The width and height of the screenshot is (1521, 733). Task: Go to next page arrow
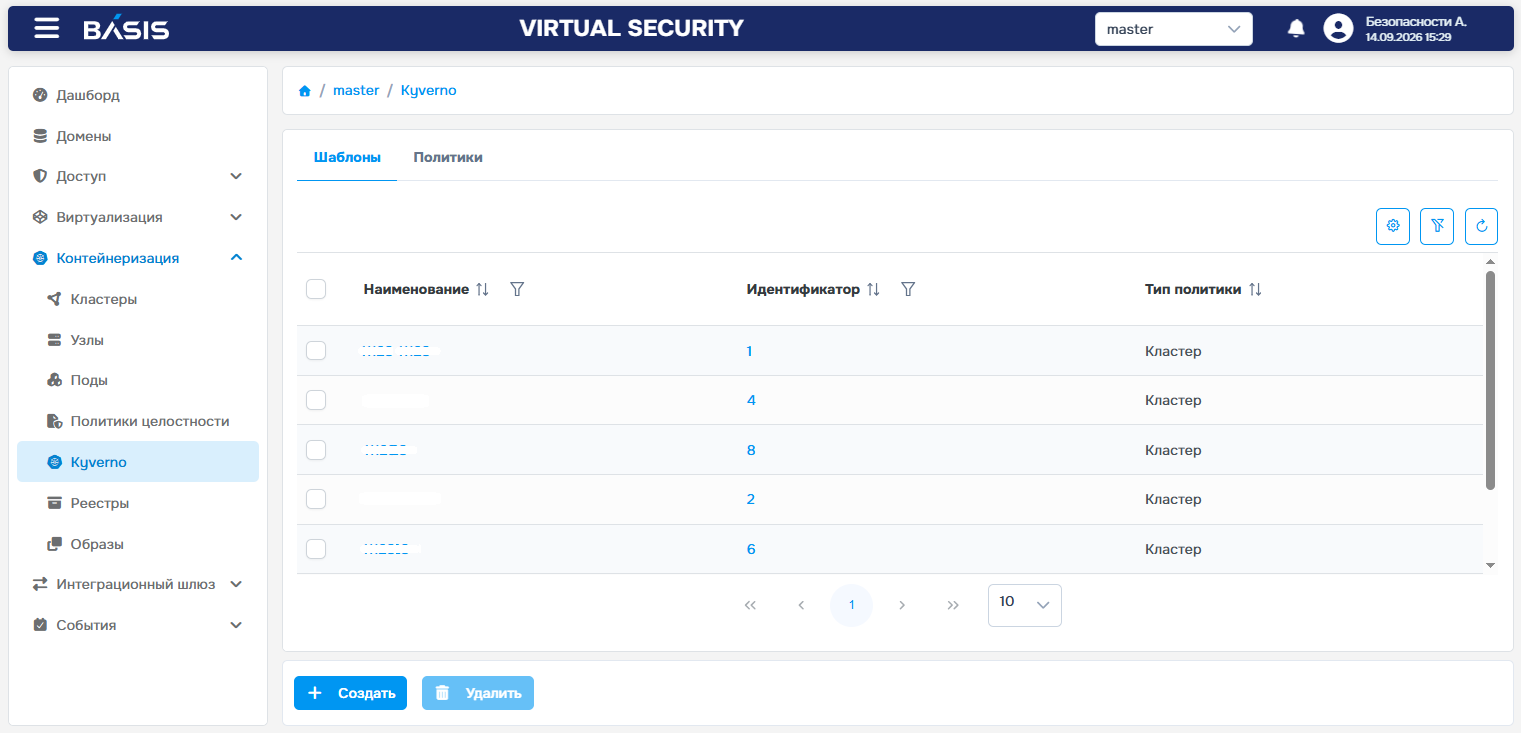coord(902,605)
